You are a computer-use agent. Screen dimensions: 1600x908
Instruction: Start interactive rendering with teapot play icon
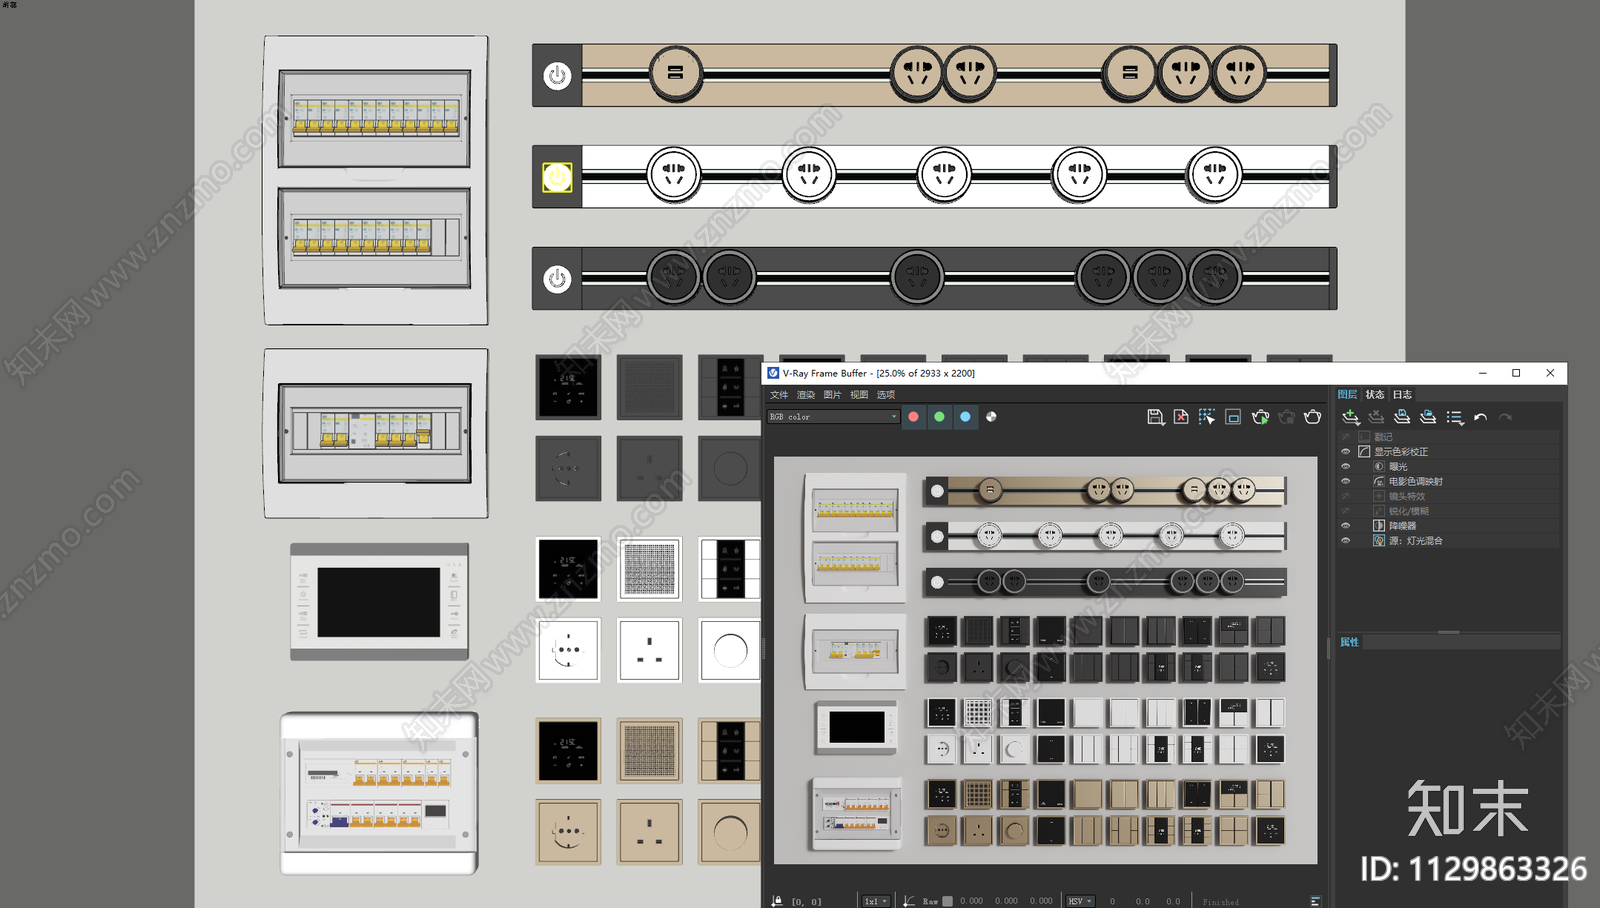pos(1260,417)
